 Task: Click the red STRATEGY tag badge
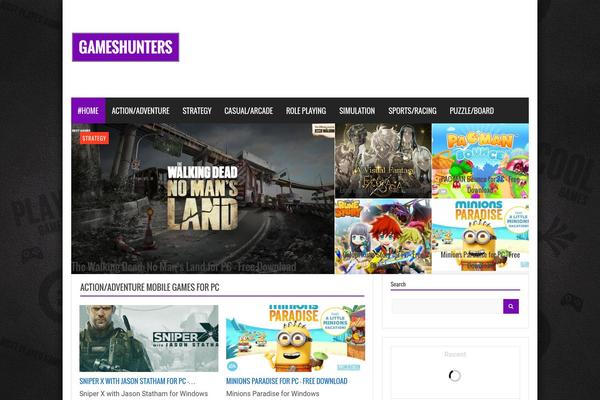tap(94, 138)
